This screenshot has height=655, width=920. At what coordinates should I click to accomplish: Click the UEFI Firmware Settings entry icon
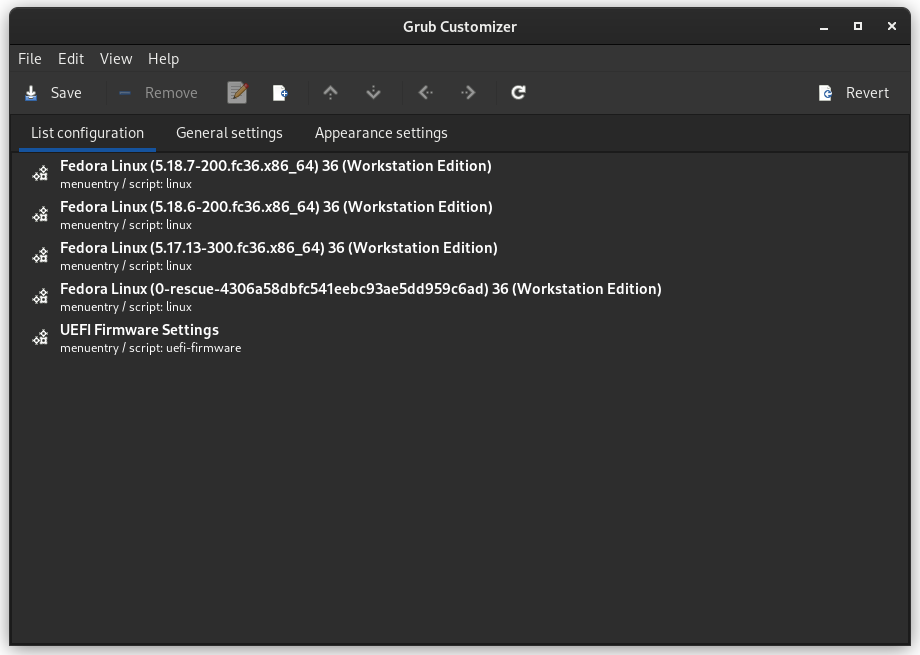coord(40,338)
